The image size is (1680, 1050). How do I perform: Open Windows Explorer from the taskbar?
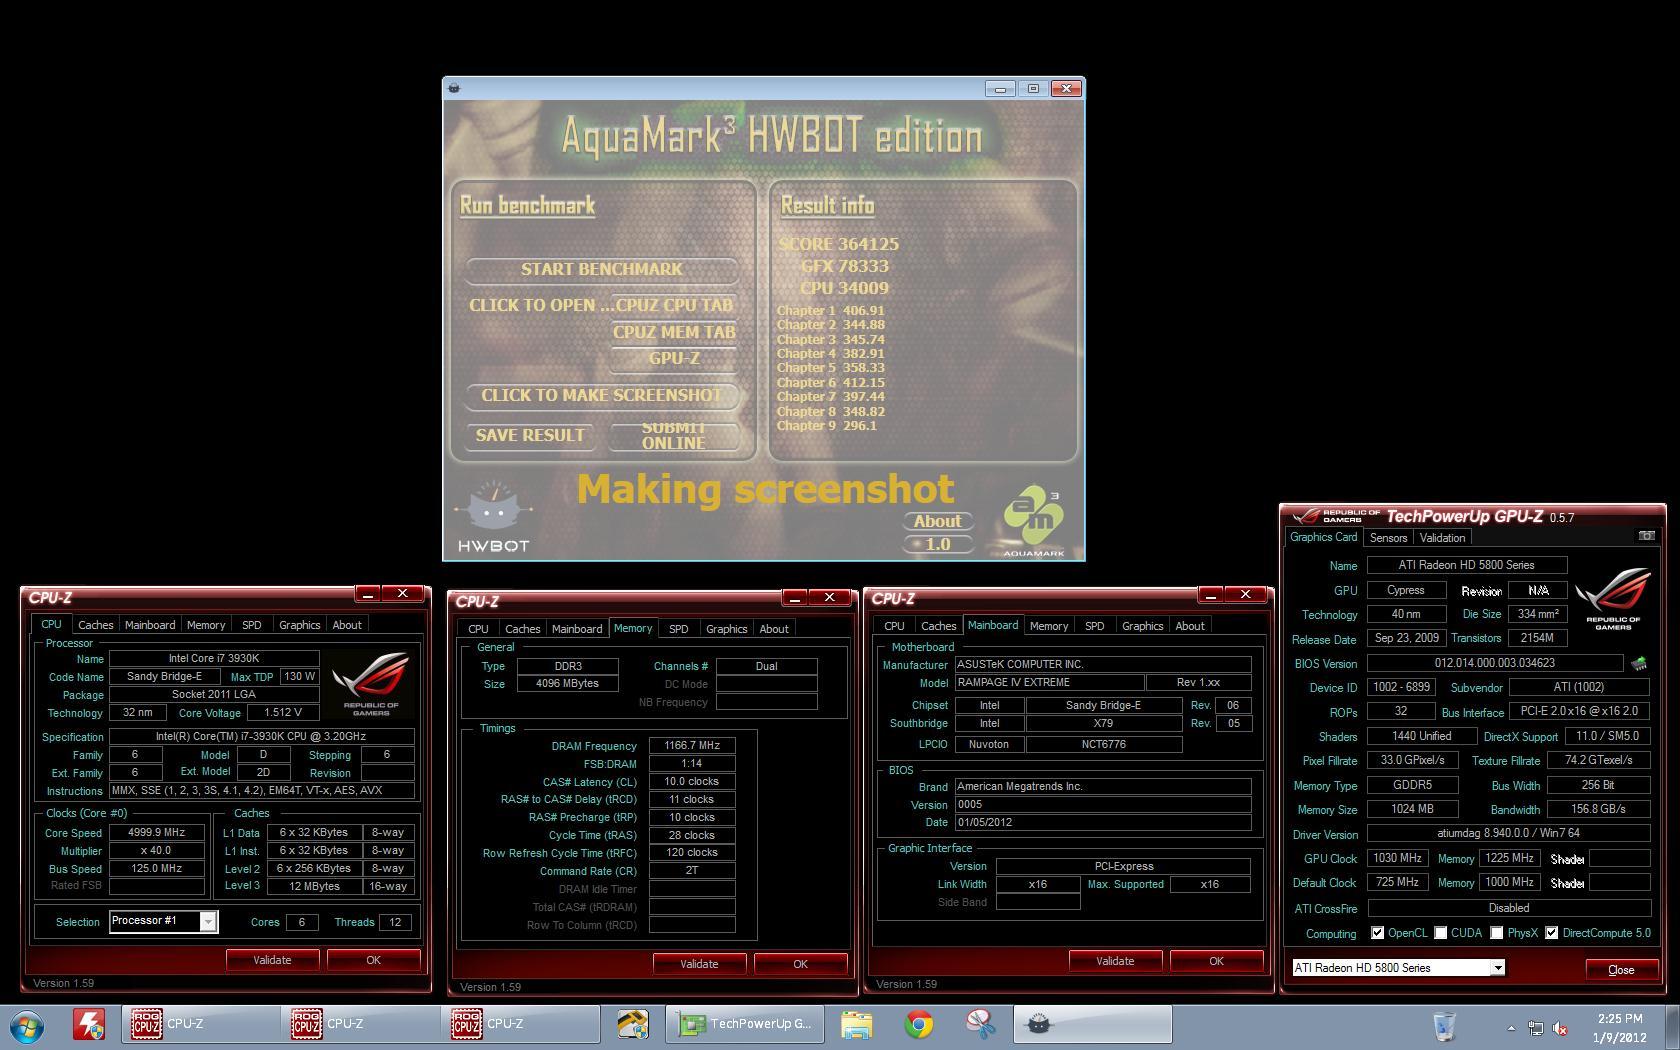(856, 1024)
